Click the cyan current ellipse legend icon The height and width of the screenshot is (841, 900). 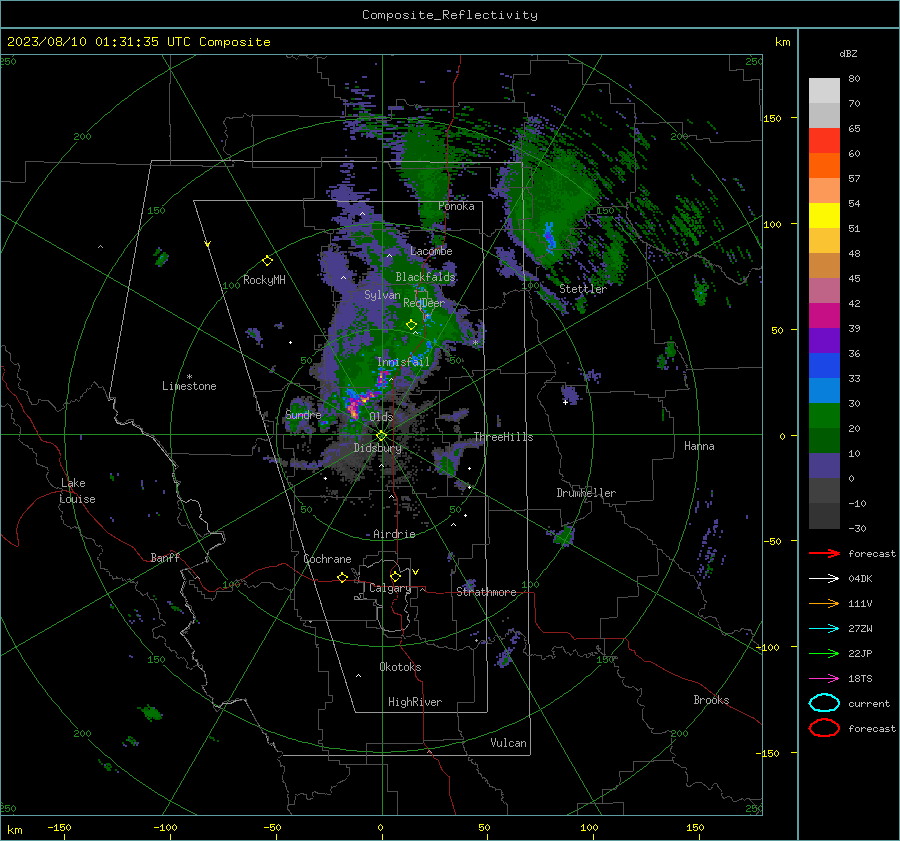pyautogui.click(x=824, y=703)
